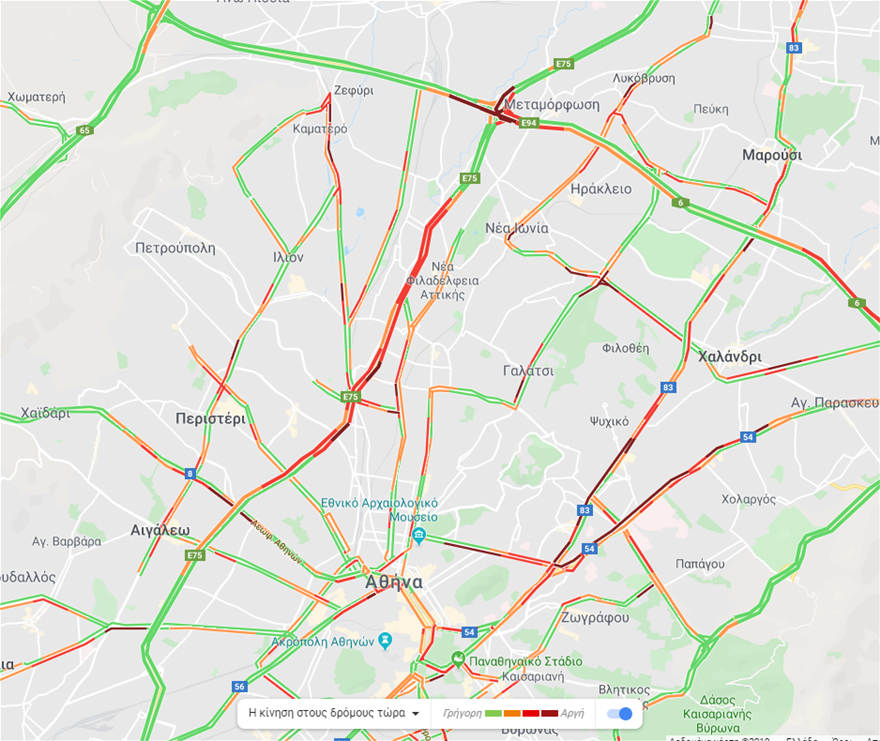Click the Acropolis of Athens landmark pin

385,641
